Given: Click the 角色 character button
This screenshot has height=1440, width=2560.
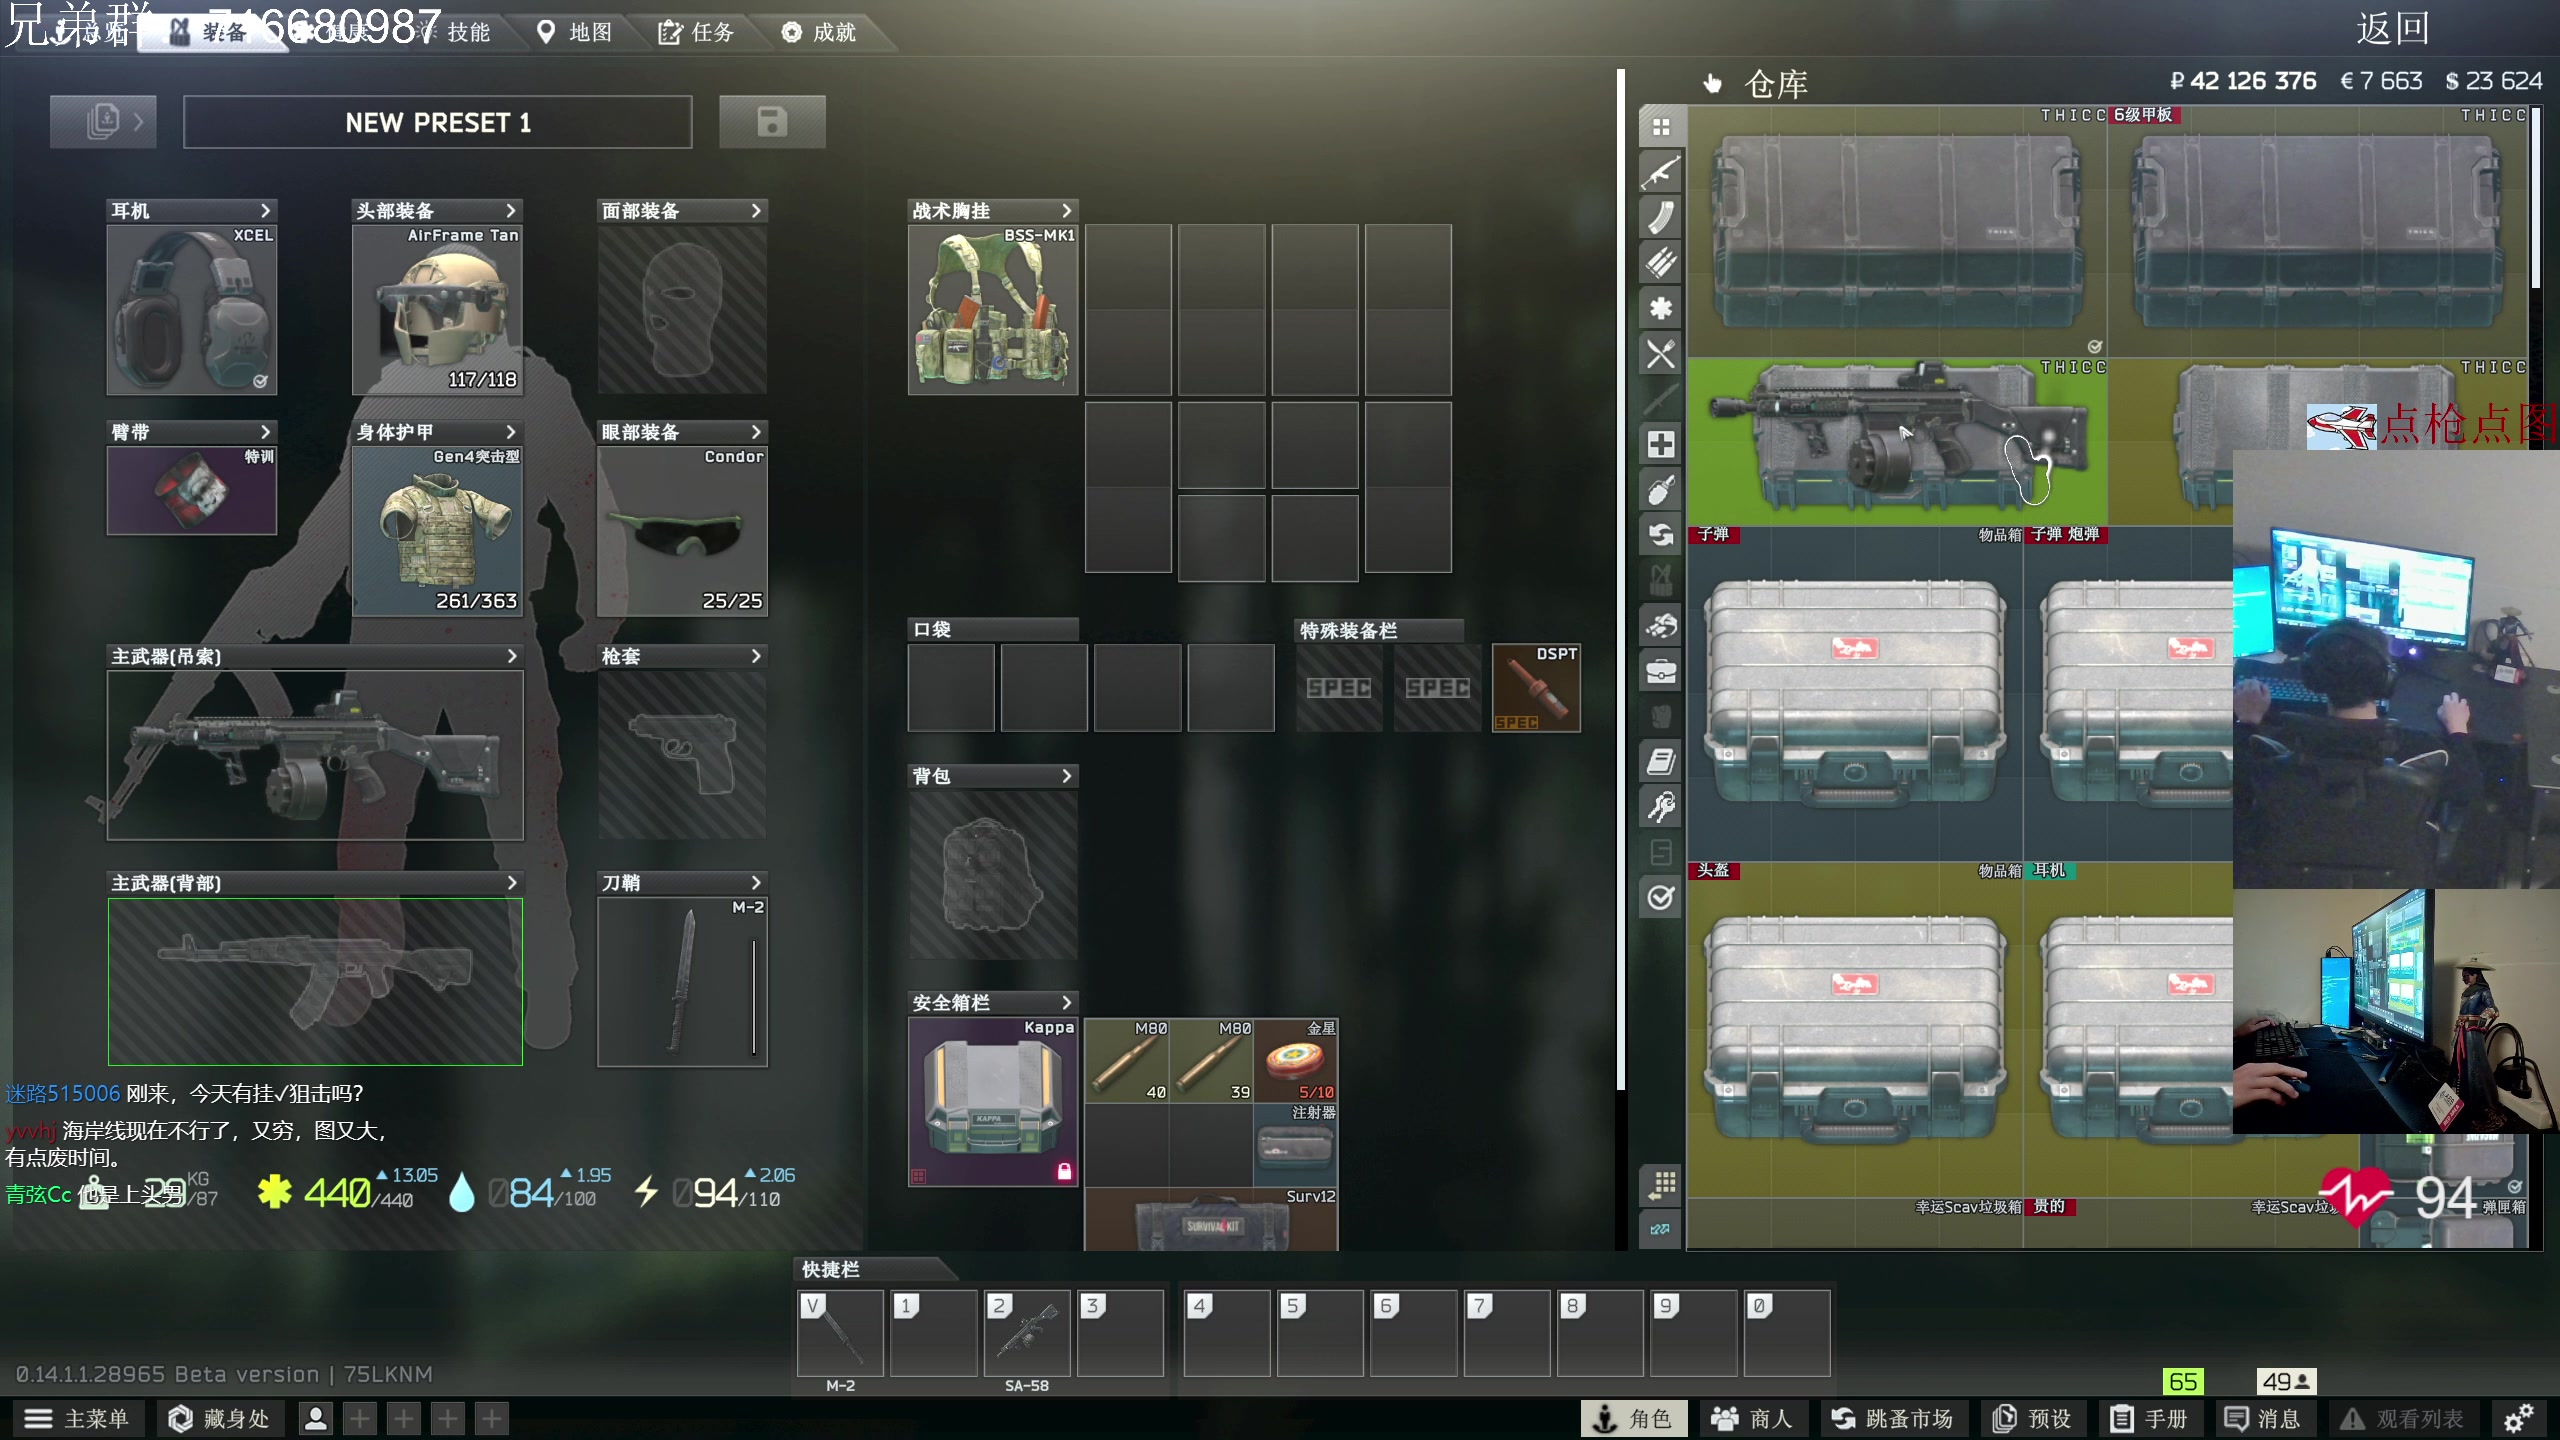Looking at the screenshot, I should coord(1633,1418).
